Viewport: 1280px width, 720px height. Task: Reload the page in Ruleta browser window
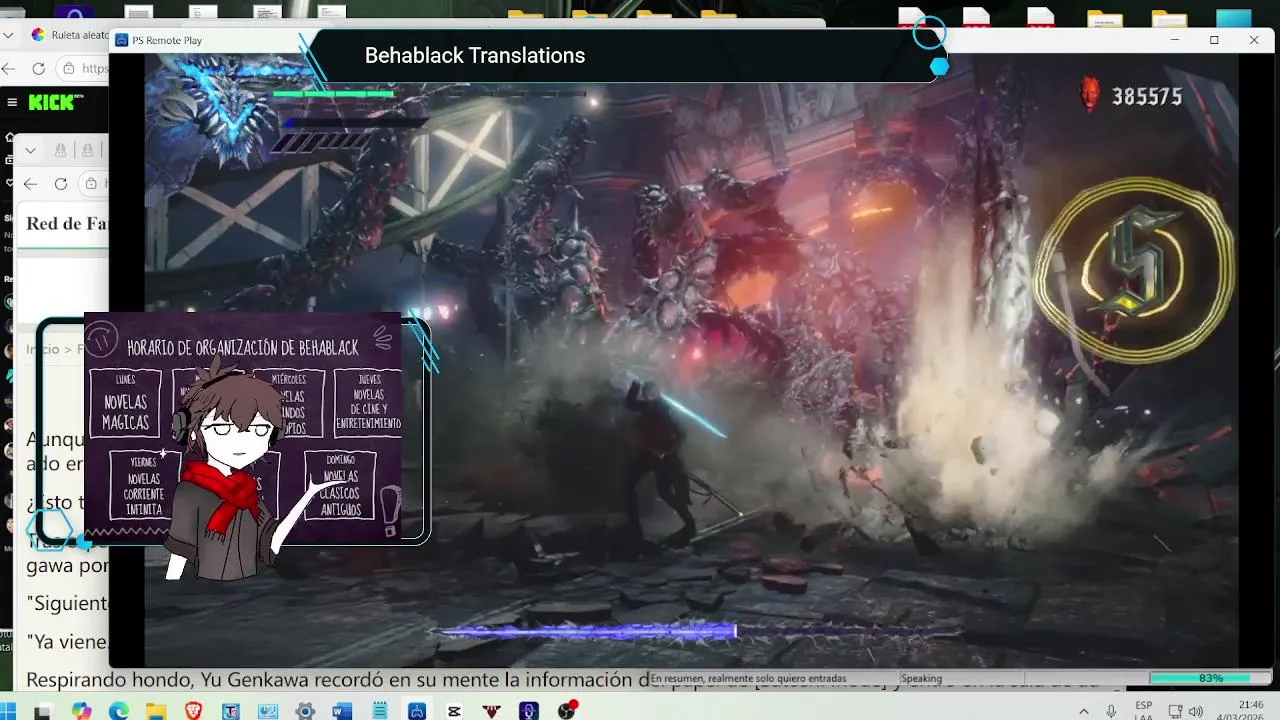[39, 69]
